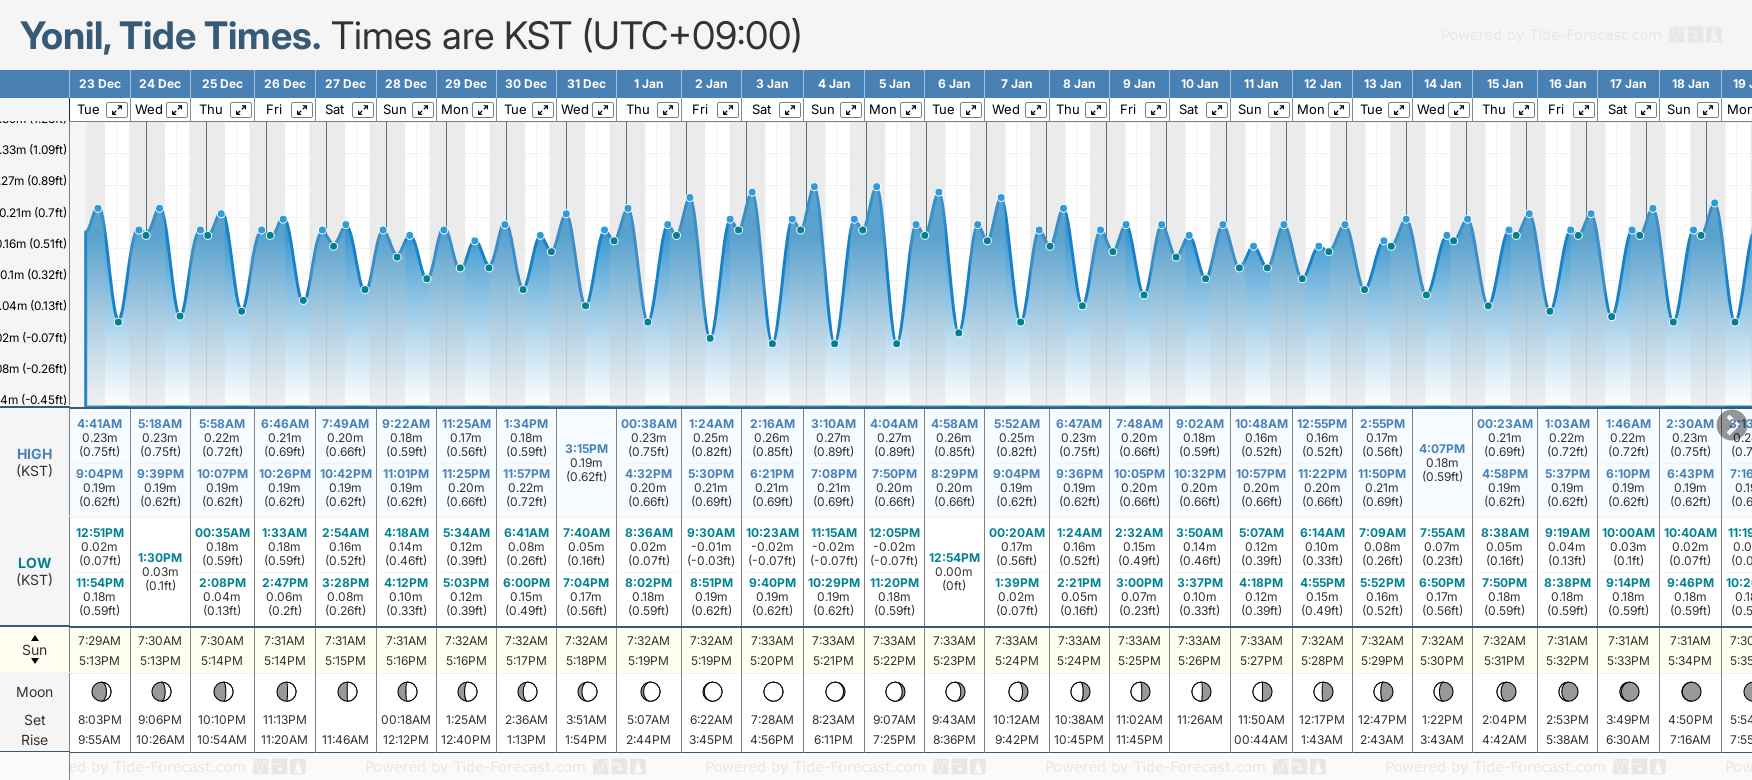The height and width of the screenshot is (780, 1752).
Task: Select the 7 Jan date header
Action: pos(1016,84)
